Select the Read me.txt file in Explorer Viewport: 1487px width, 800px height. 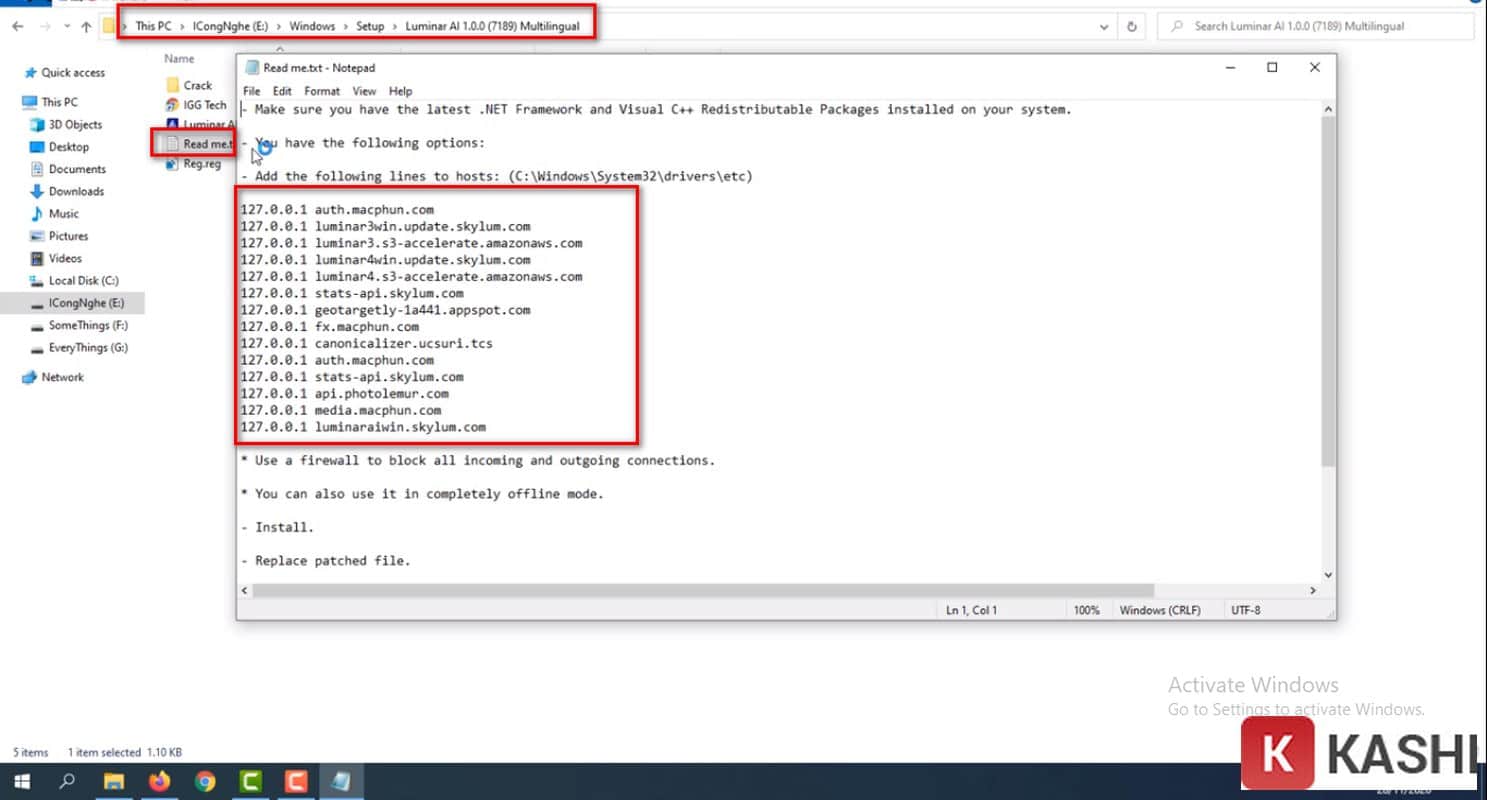pos(198,144)
